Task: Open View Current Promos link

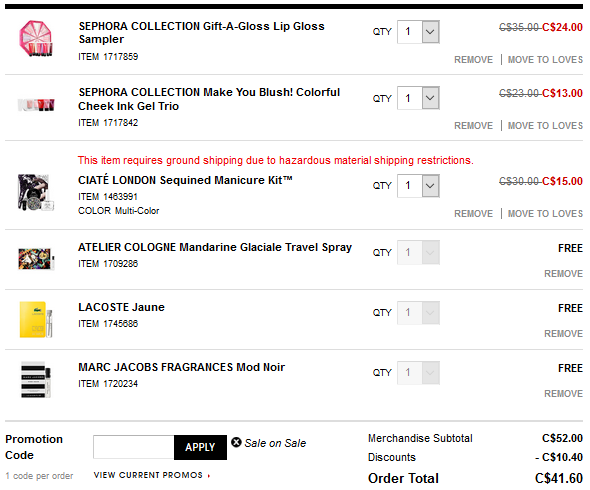Action: click(152, 475)
